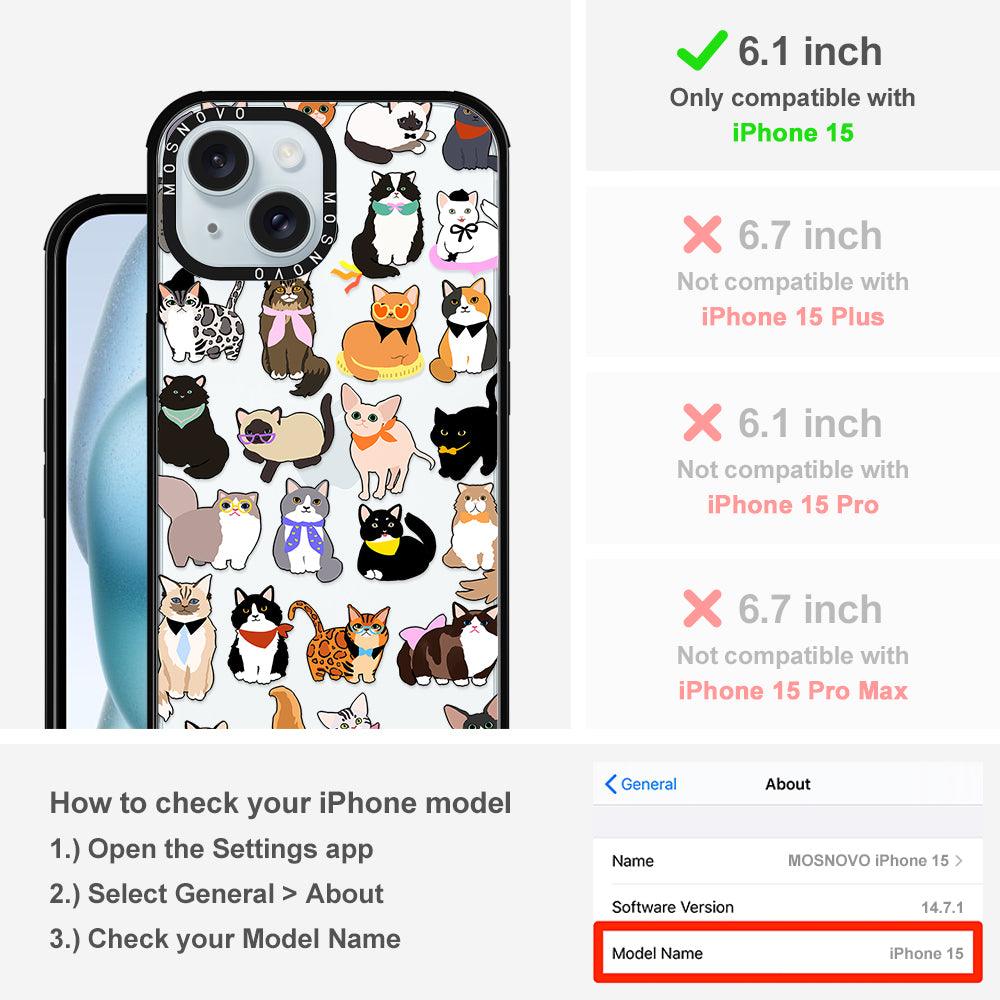Image resolution: width=1000 pixels, height=1000 pixels.
Task: Click the red X beside iPhone 15 Pro
Action: [x=702, y=422]
